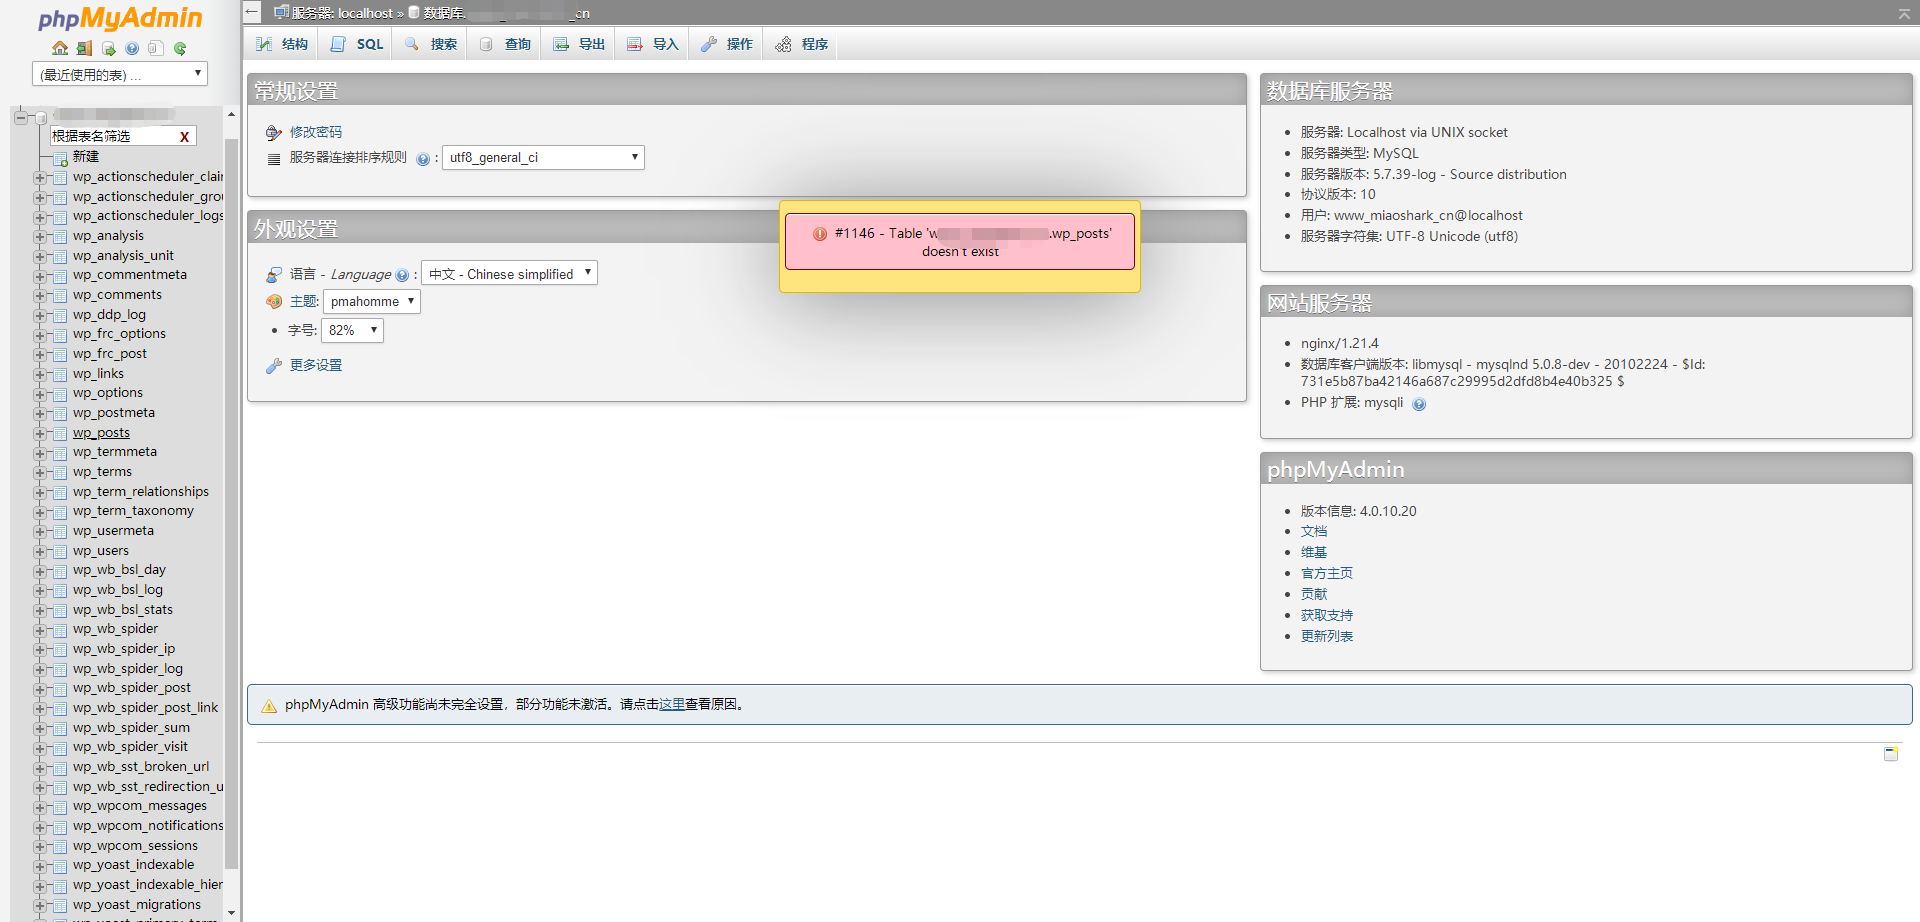Click table icon beside wp_users
Screen dimensions: 1920x922
(x=60, y=551)
